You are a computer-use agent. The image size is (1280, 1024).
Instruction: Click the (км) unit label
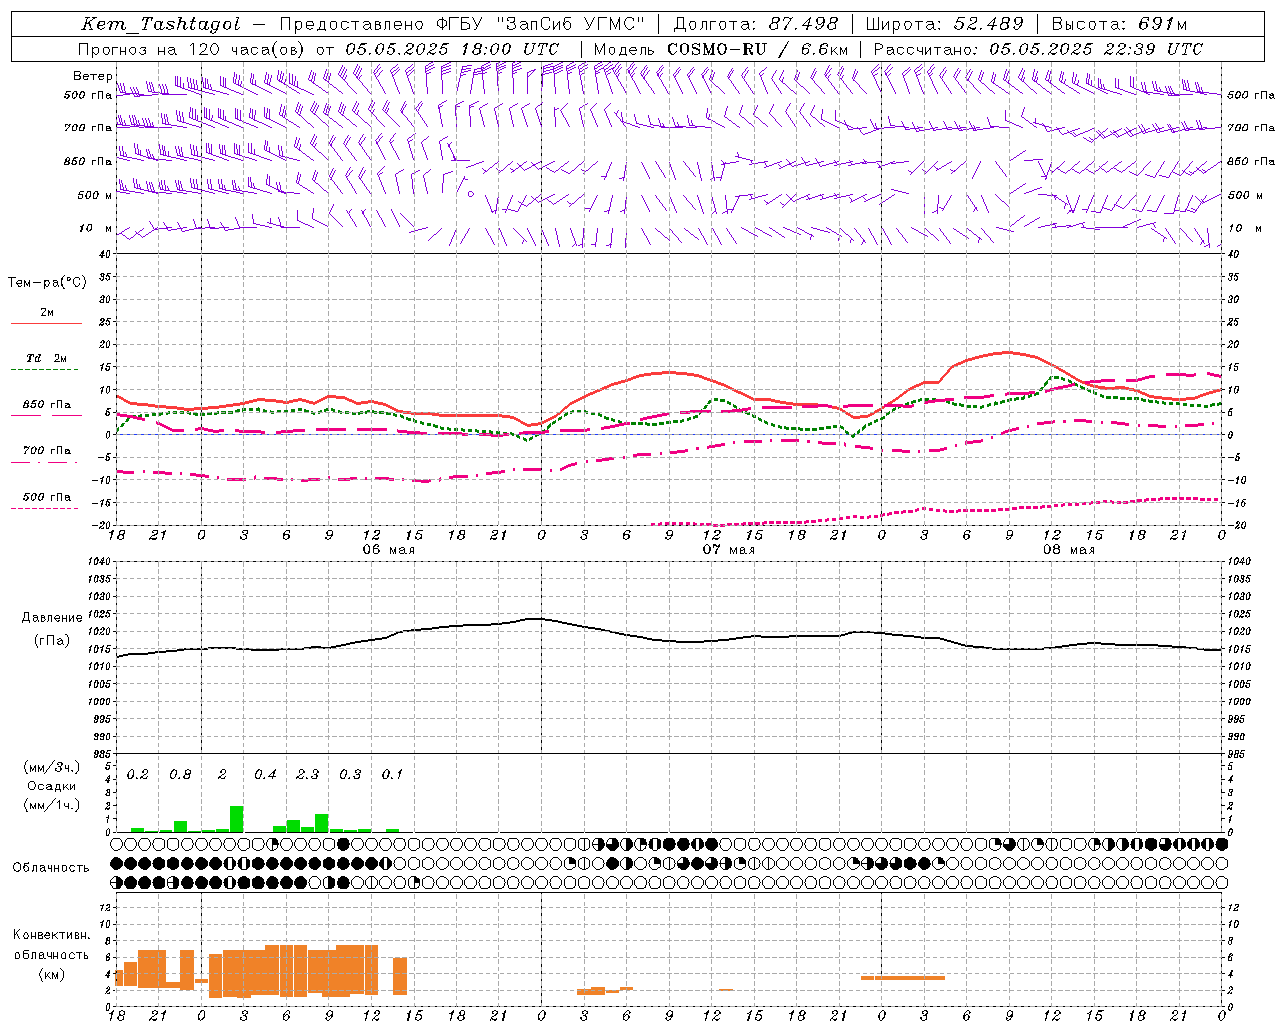point(52,975)
